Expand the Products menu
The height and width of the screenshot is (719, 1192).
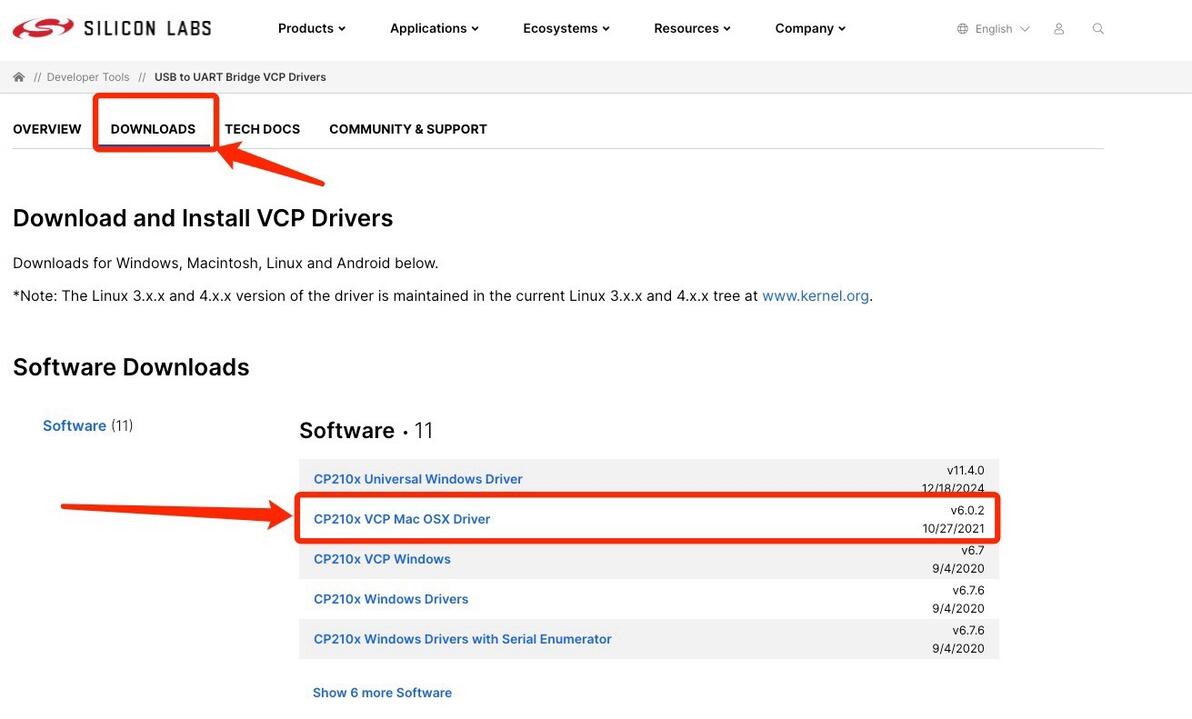coord(311,28)
